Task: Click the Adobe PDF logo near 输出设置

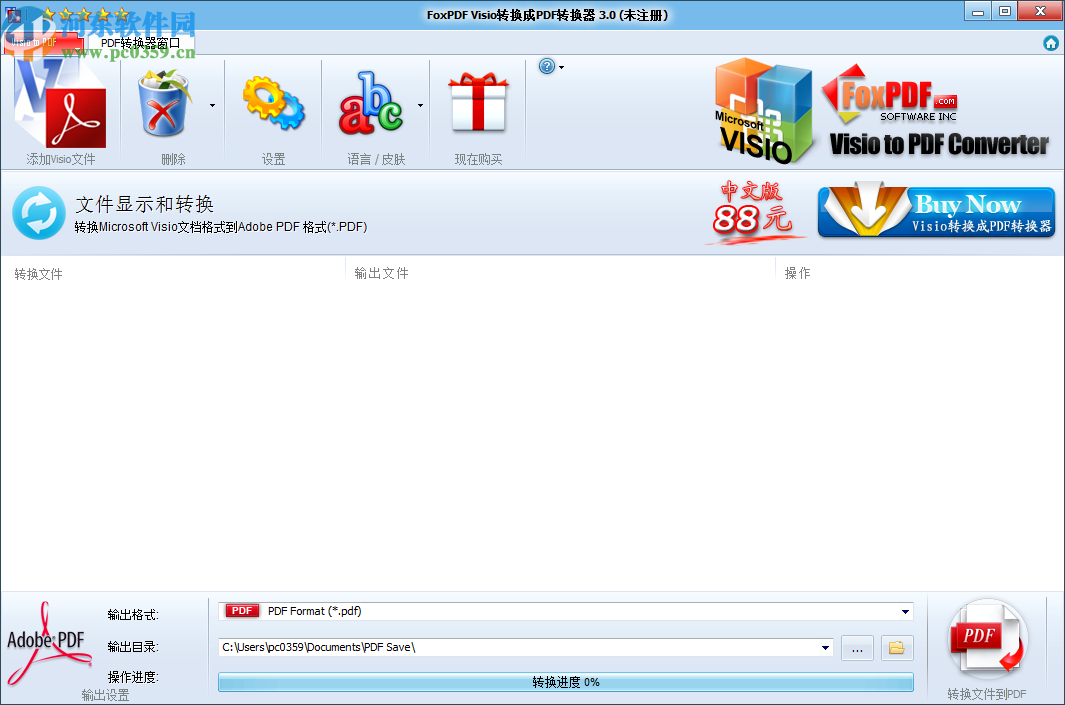Action: [48, 640]
